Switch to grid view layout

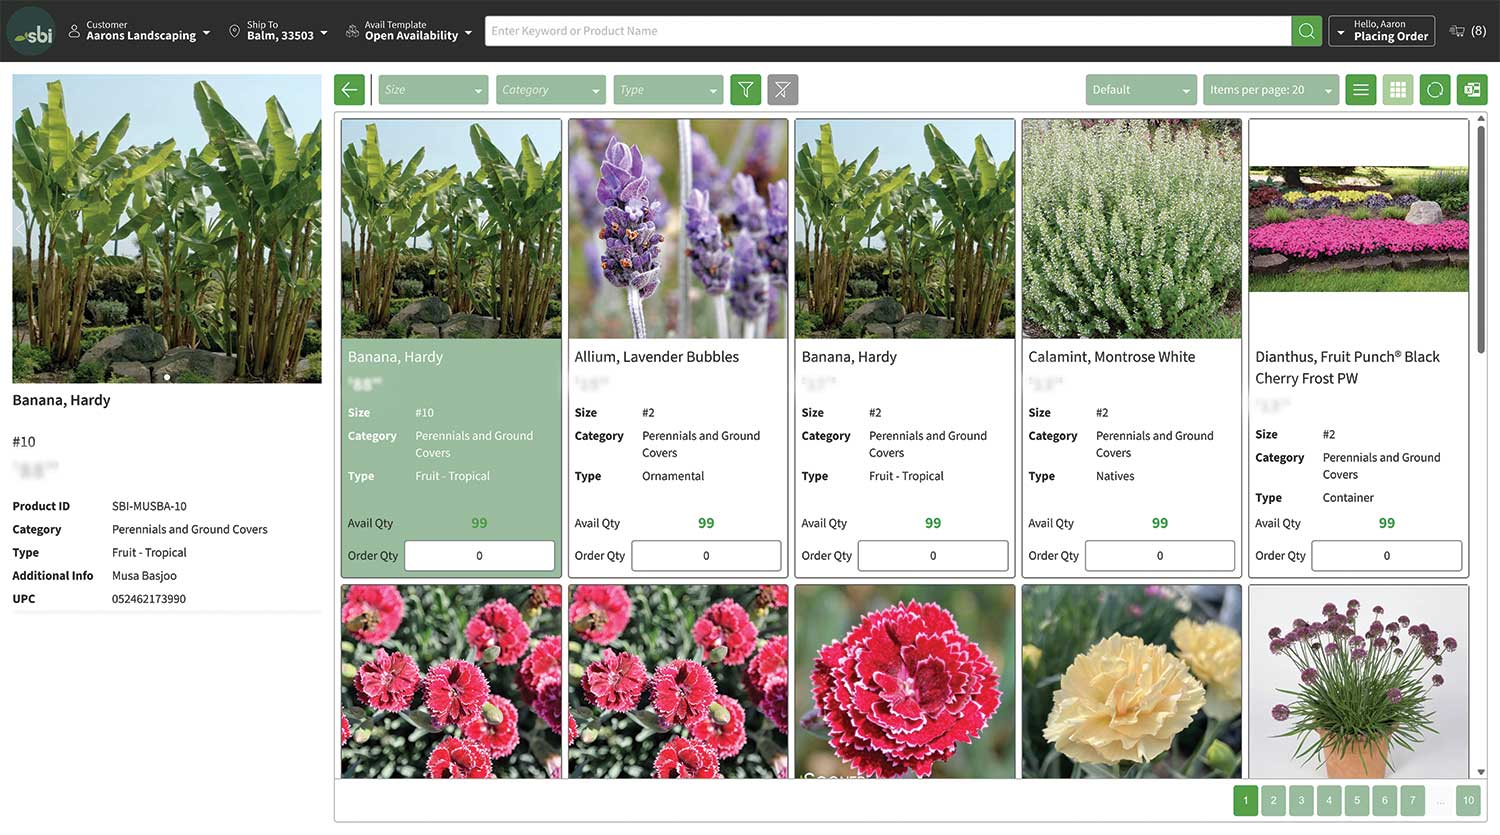click(1398, 90)
